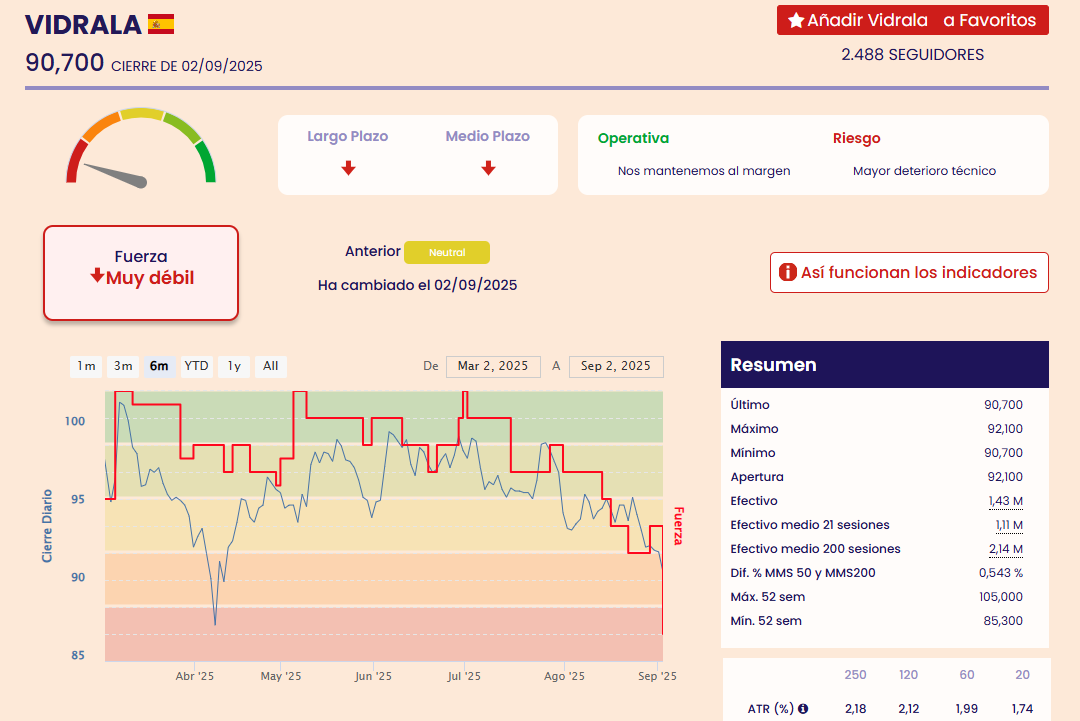Click the yellow Neutral badge
1080x721 pixels.
point(447,252)
